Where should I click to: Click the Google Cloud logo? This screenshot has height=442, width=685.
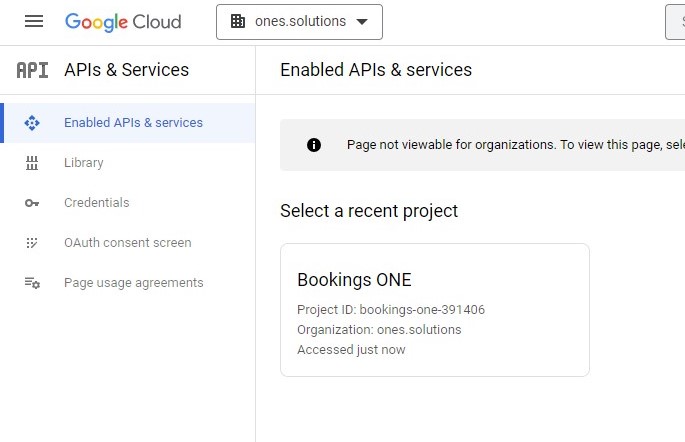coord(123,21)
